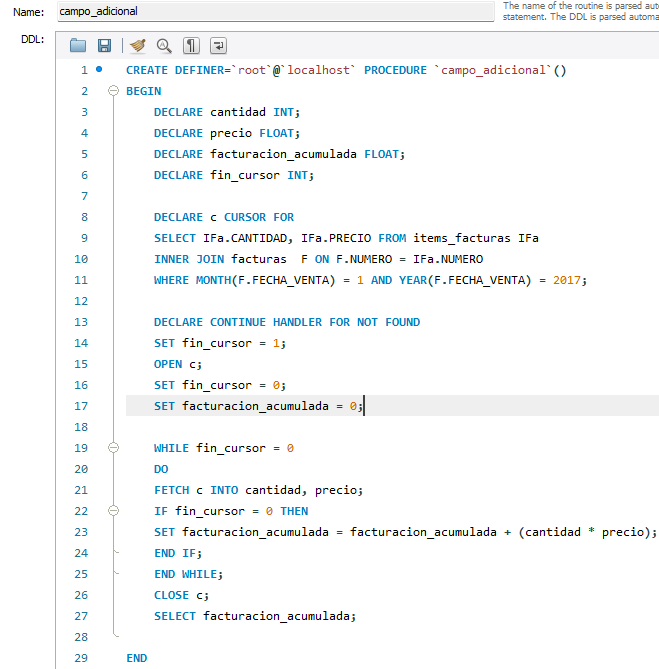Open a SQL script file via folder icon

pyautogui.click(x=78, y=46)
